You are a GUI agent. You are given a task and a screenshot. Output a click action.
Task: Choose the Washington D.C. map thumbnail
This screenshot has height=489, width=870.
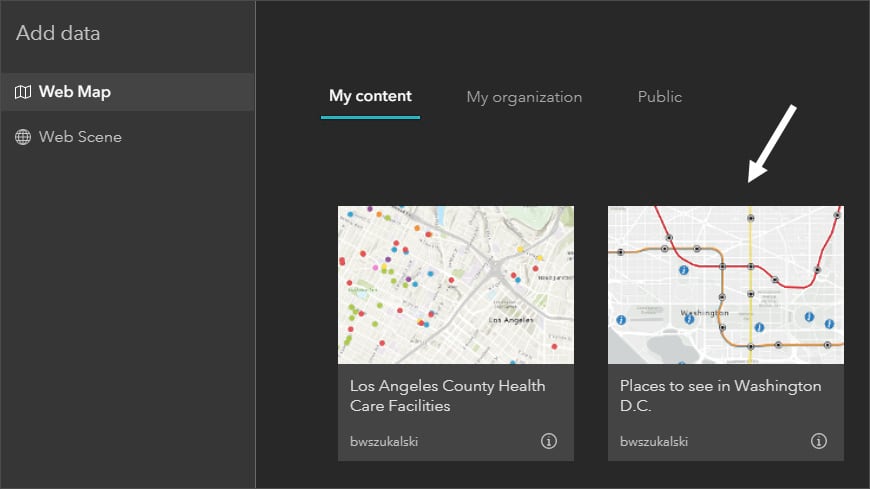pos(726,284)
